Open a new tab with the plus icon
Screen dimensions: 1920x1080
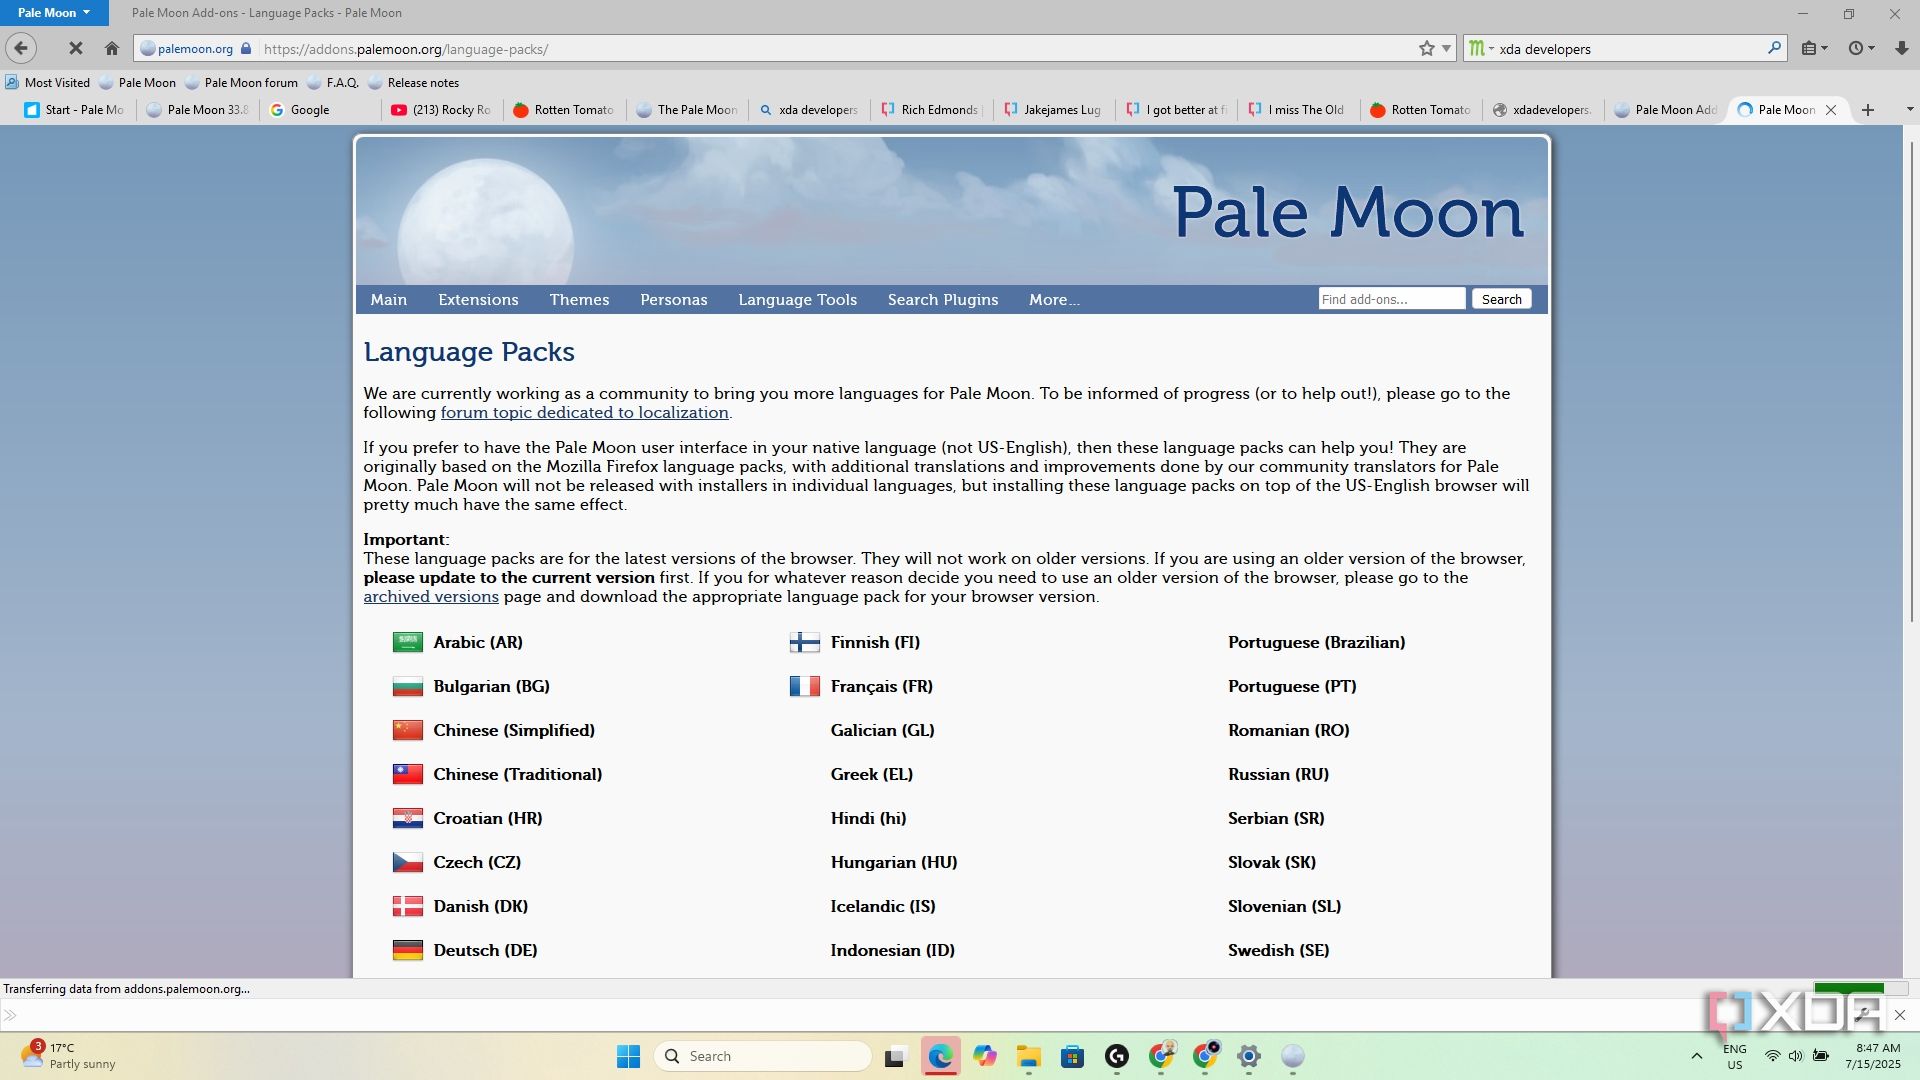click(x=1867, y=110)
